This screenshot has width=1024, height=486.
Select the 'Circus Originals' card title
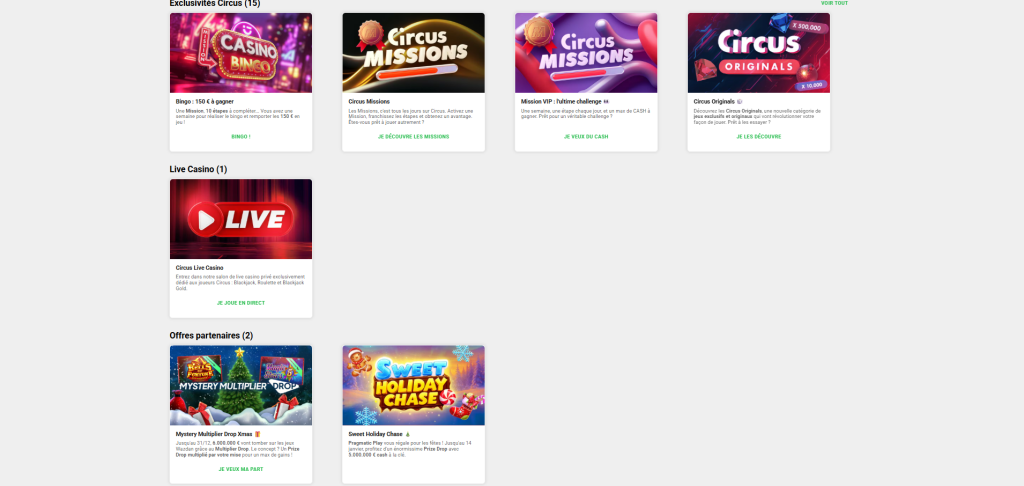tap(714, 102)
